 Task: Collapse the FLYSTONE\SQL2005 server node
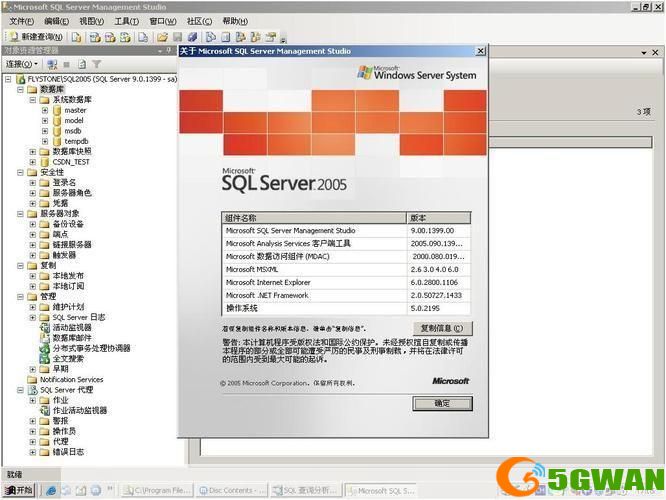(x=8, y=79)
